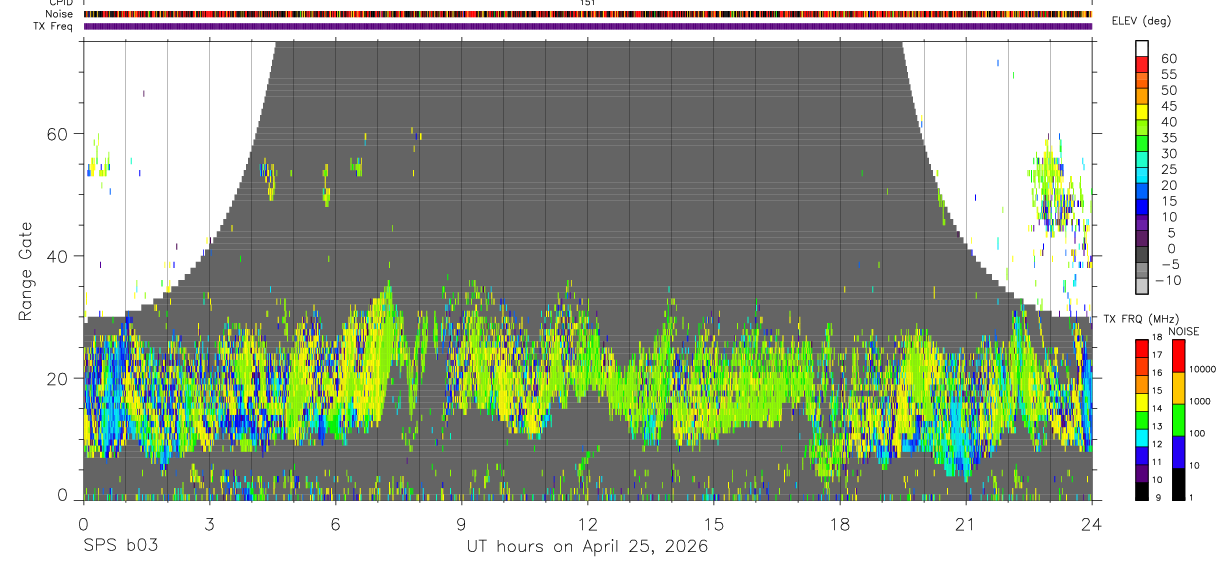Select the white top swatch of ELEV scale
The image size is (1228, 567).
(1142, 48)
